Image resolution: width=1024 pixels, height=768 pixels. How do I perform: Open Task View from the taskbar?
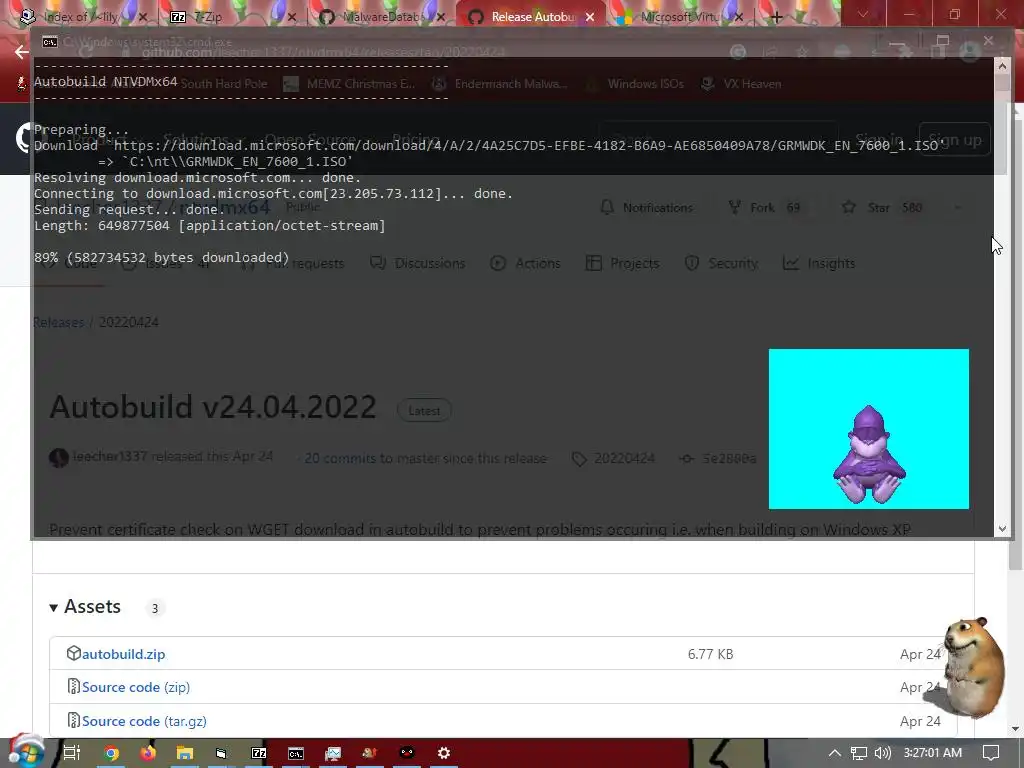72,753
